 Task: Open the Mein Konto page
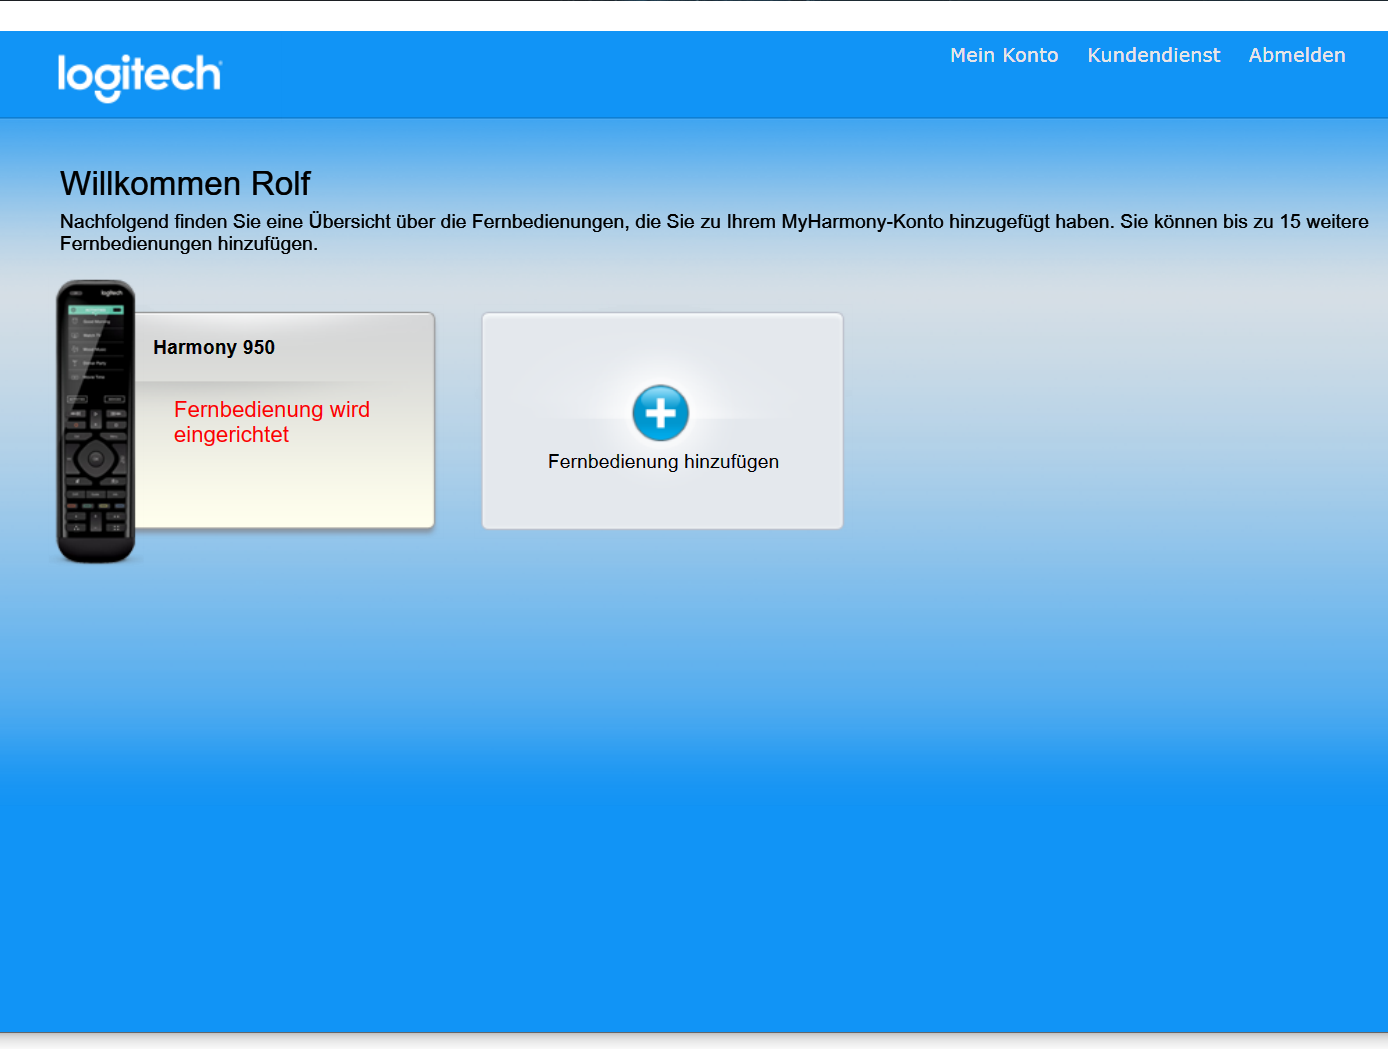pos(1003,56)
